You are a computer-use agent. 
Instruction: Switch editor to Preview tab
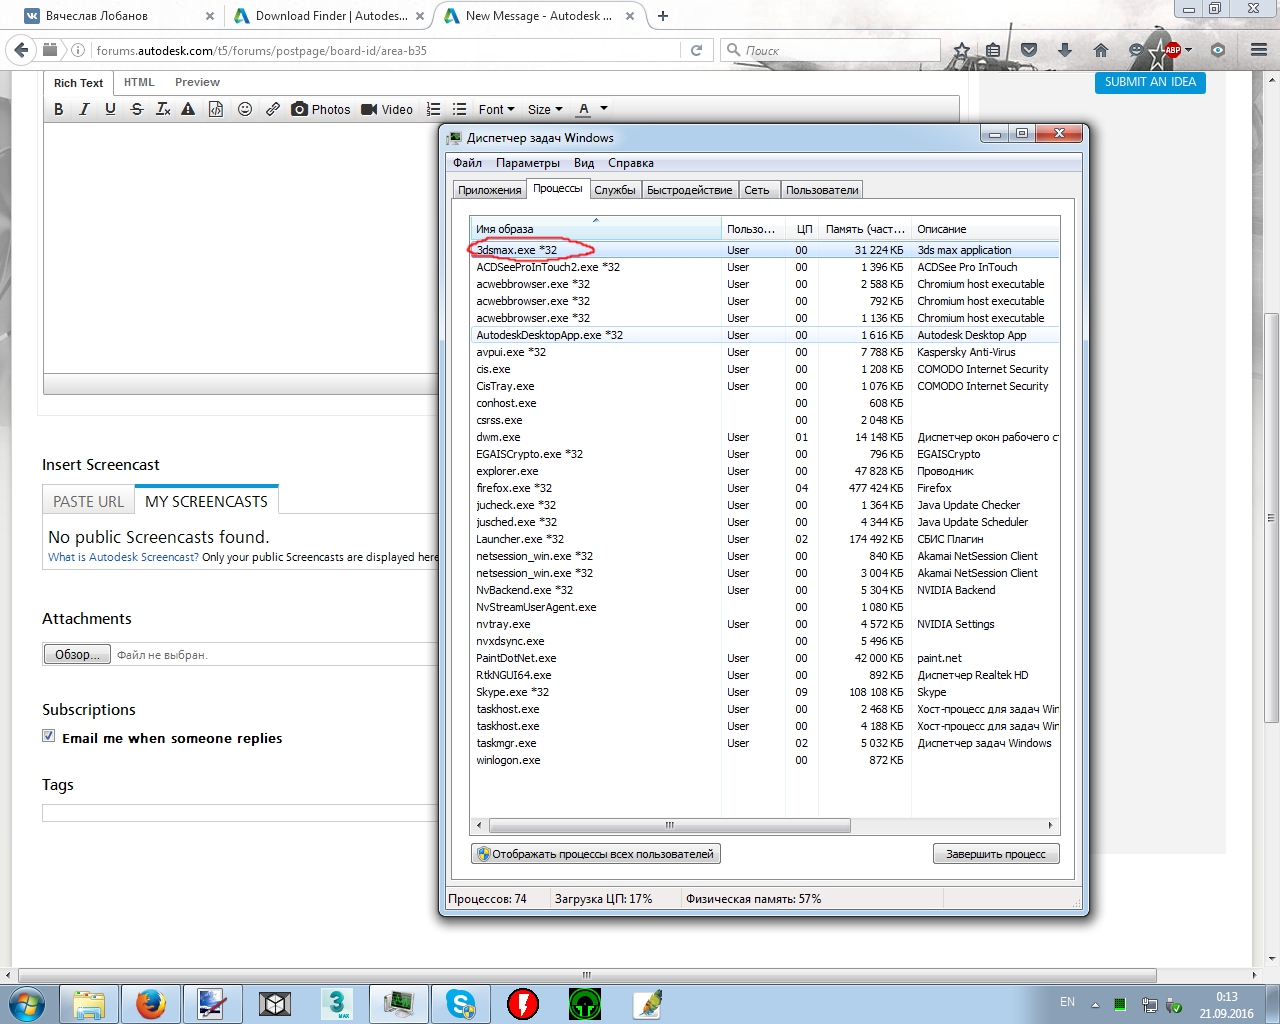tap(197, 82)
